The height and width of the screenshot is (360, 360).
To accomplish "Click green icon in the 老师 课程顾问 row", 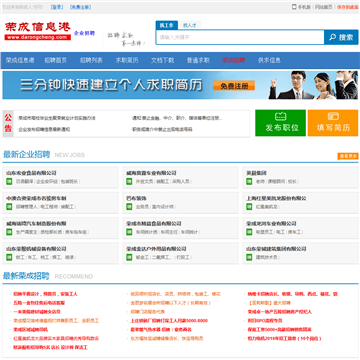I will pos(249,181).
